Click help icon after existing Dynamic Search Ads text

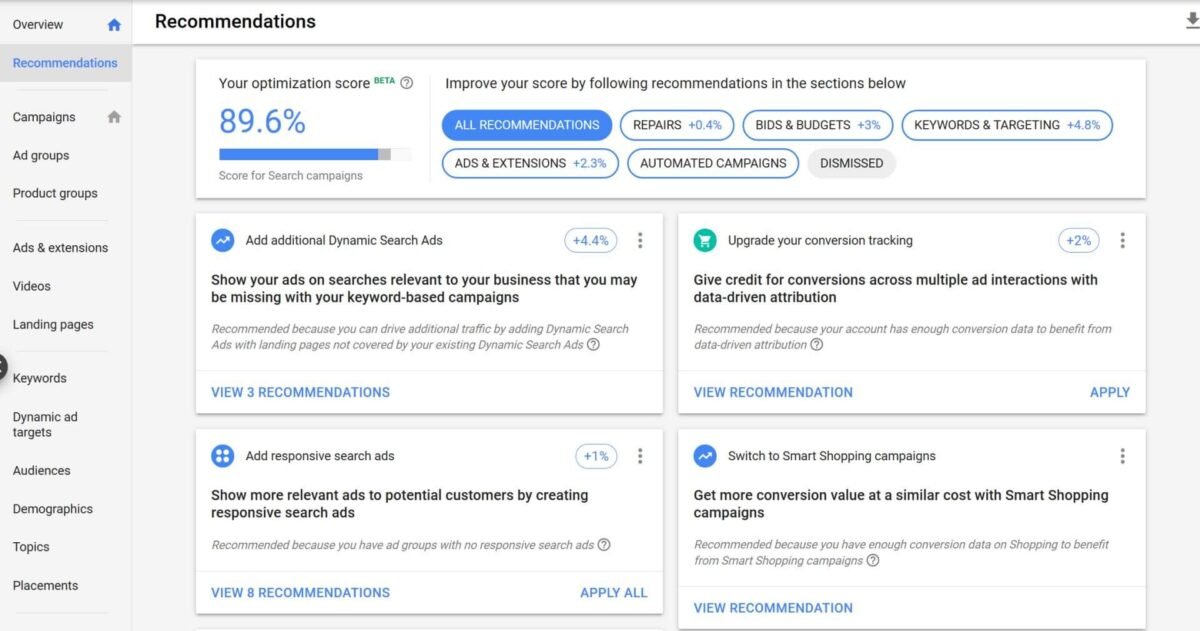click(x=593, y=344)
